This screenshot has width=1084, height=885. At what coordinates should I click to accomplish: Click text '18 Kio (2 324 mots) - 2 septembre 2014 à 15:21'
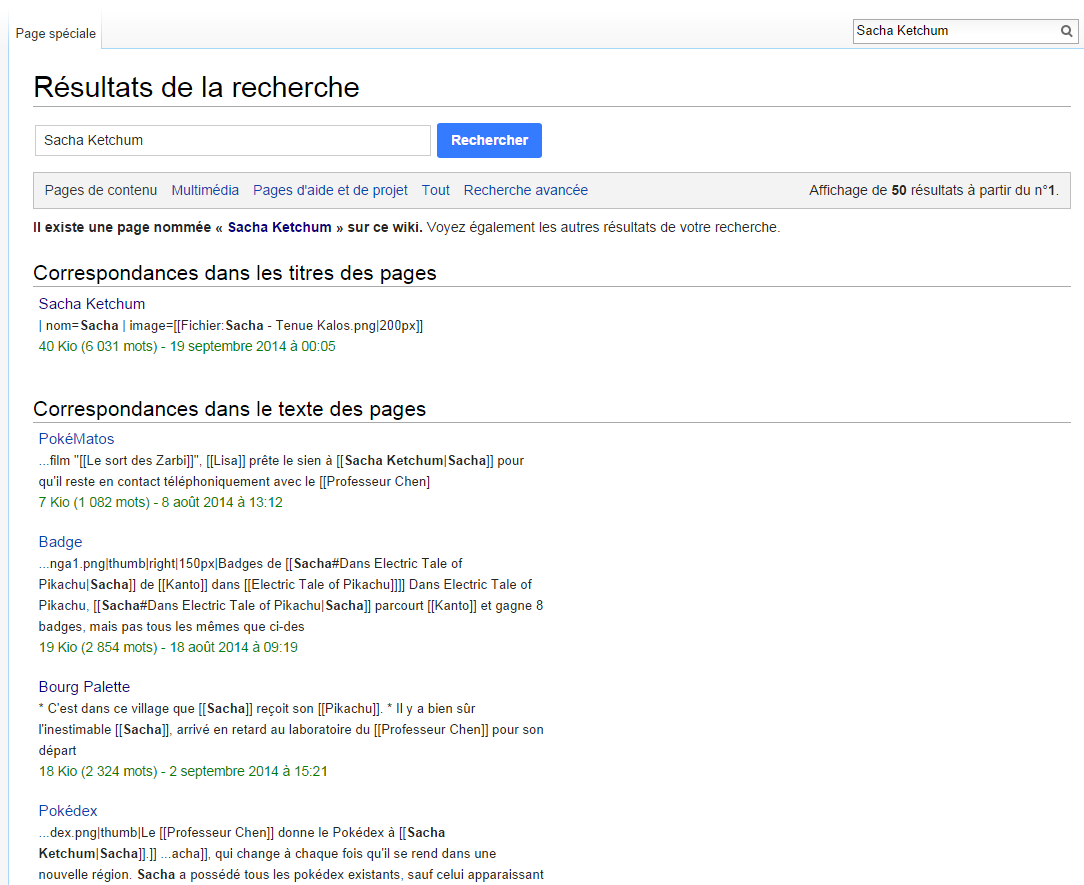183,772
